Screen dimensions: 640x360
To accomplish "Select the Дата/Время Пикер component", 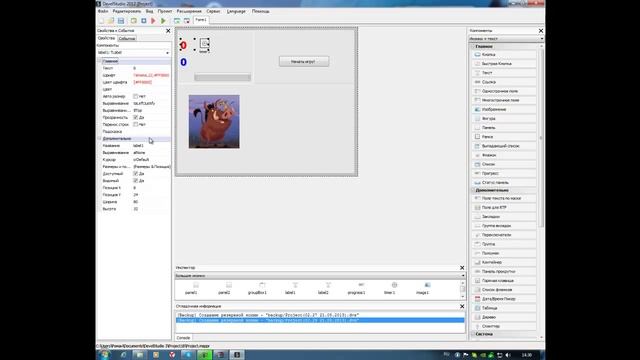I will (504, 299).
